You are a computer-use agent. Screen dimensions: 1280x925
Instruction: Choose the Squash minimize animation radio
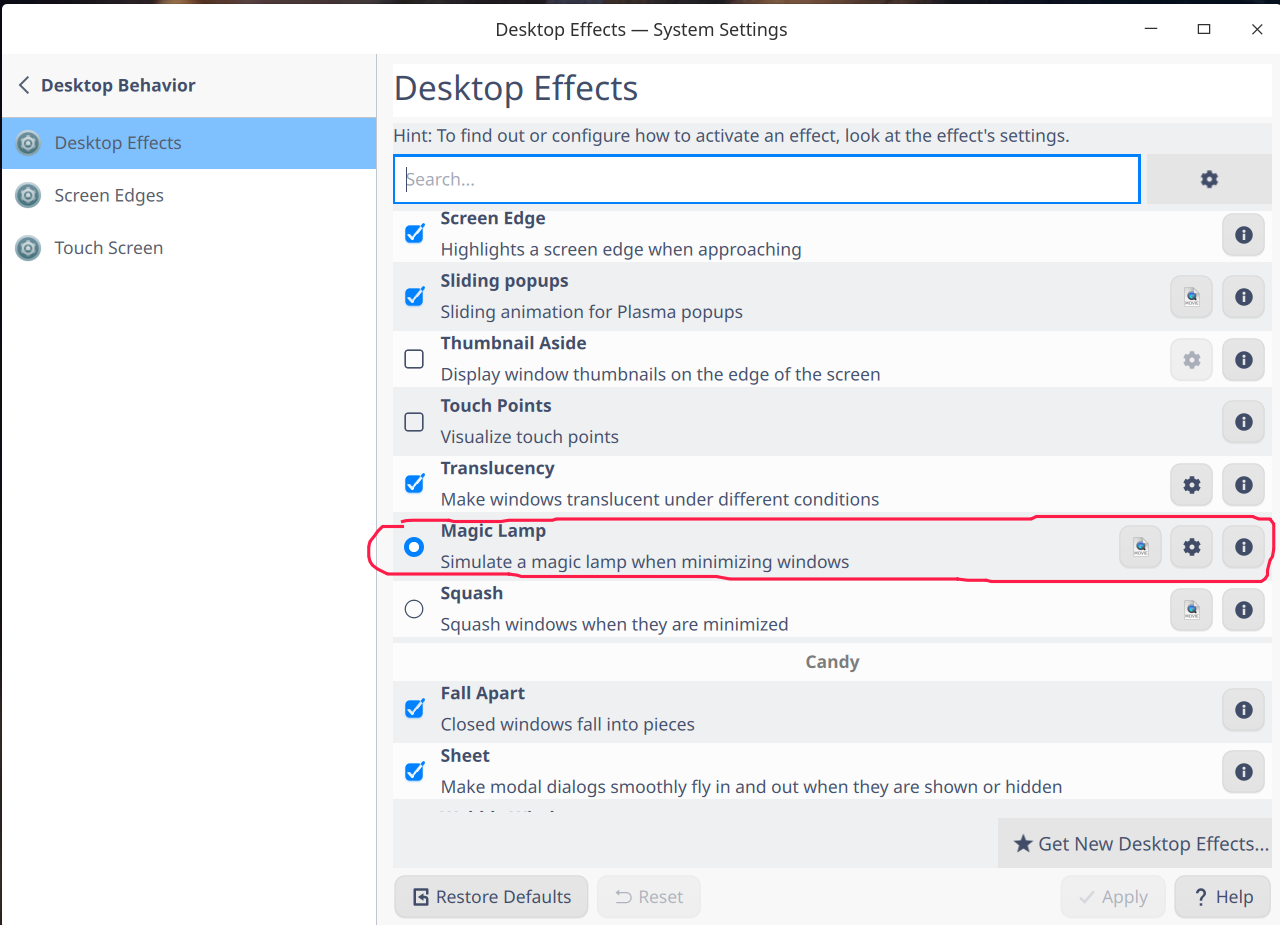[414, 609]
